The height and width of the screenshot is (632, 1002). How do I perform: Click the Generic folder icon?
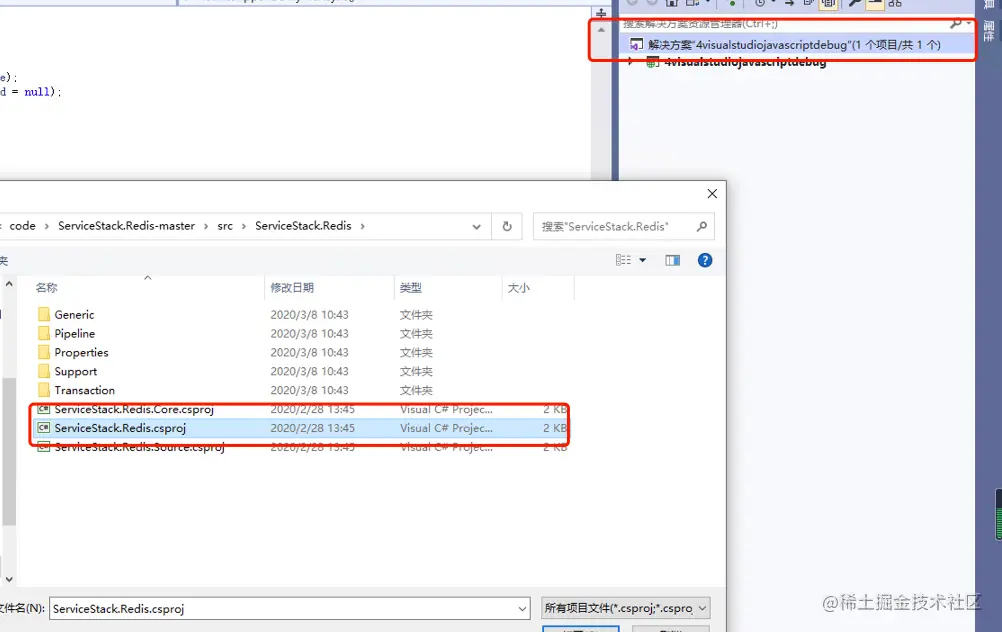(43, 314)
